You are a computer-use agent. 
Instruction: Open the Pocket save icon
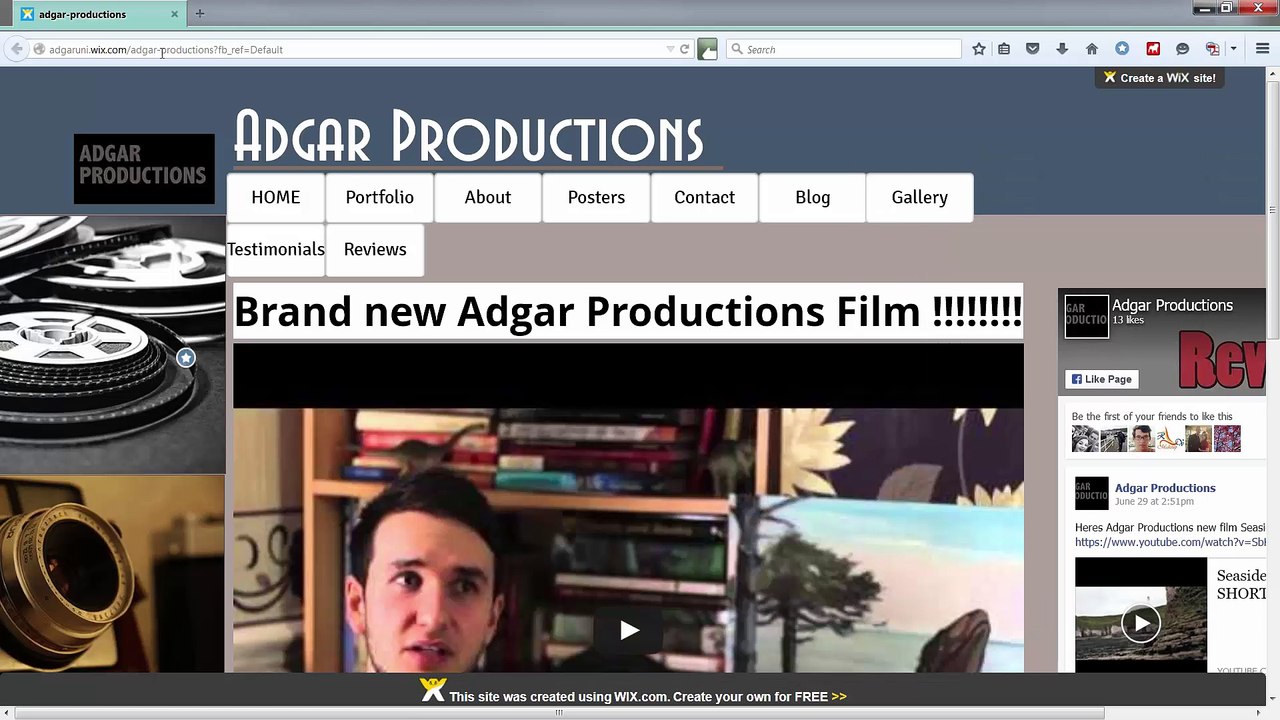pos(1033,49)
